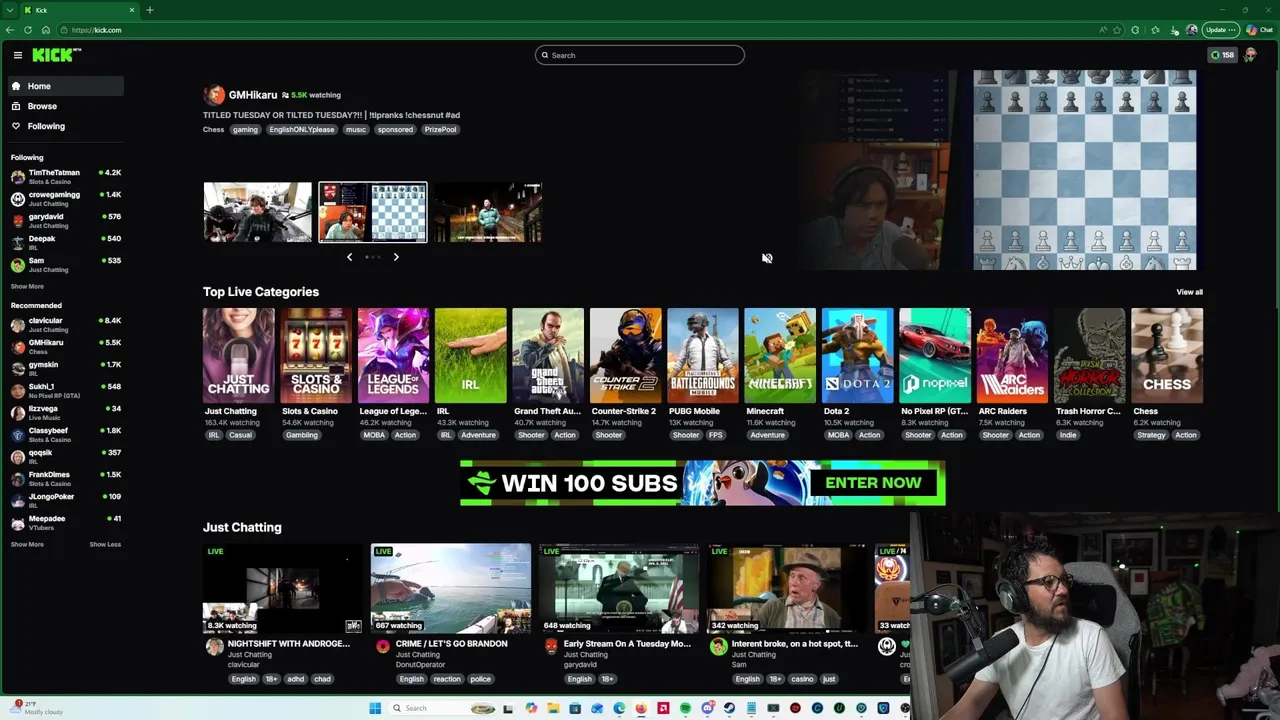
Task: Open the Counter-Strike 2 category card
Action: point(625,355)
